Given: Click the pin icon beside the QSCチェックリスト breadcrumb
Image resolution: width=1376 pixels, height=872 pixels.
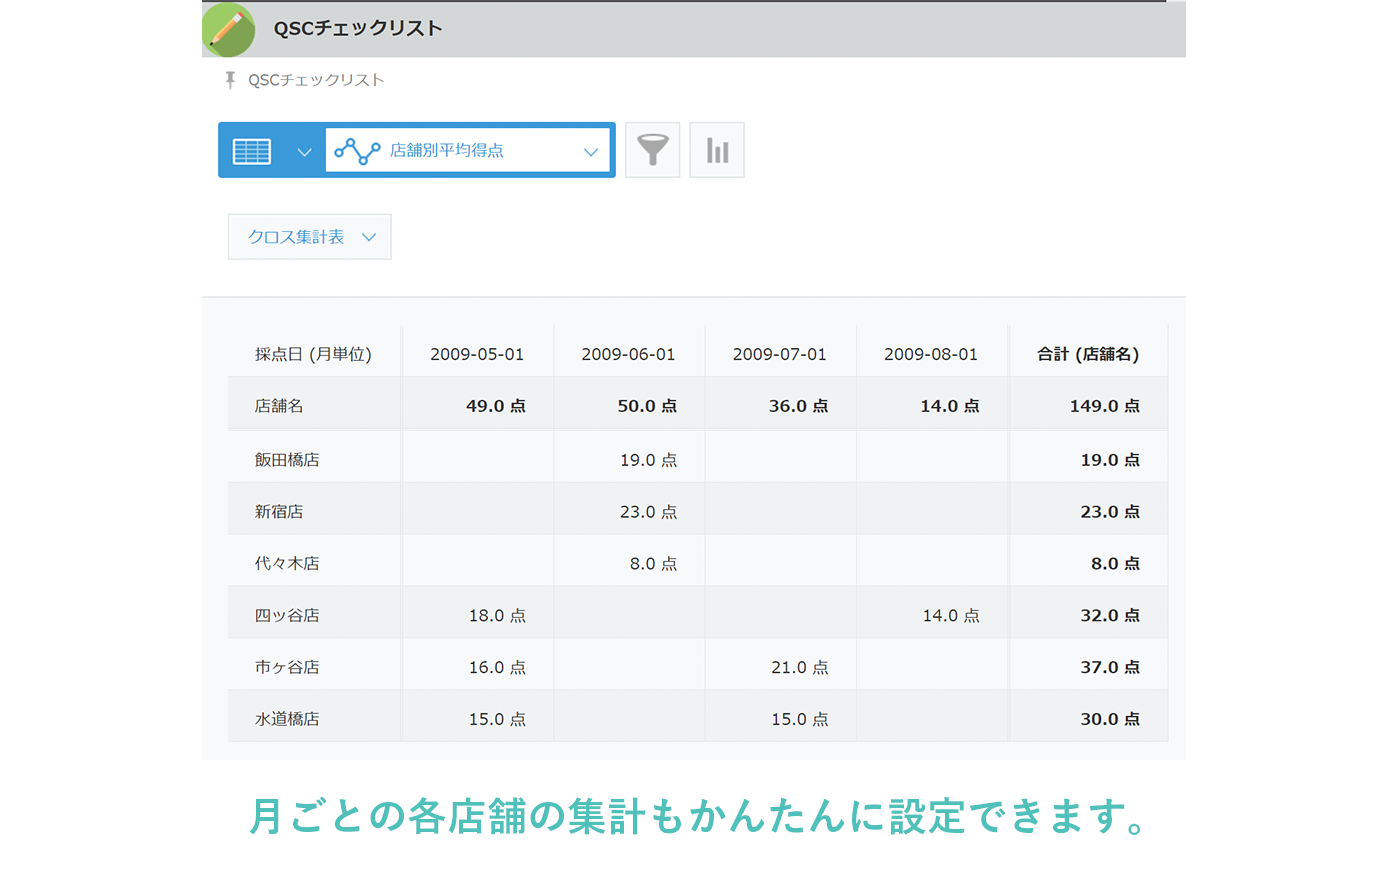Looking at the screenshot, I should pos(230,80).
